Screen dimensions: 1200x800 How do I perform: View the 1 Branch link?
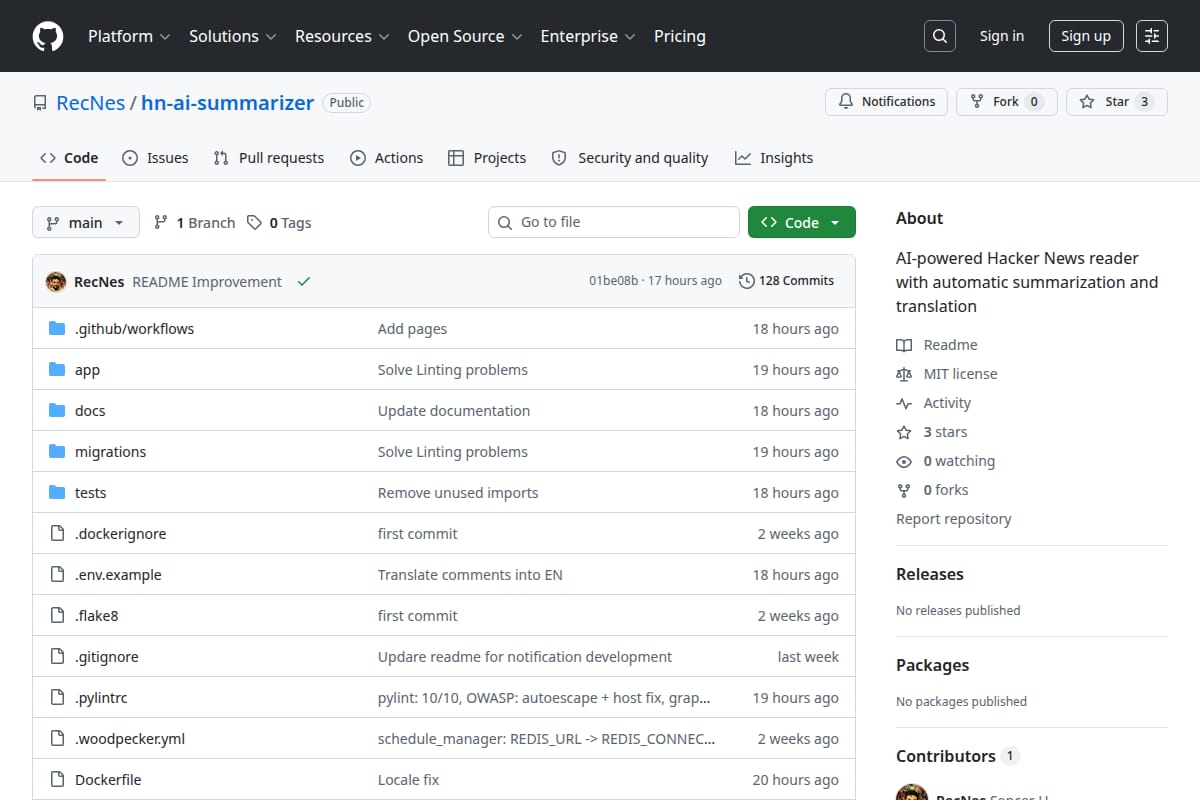(194, 223)
